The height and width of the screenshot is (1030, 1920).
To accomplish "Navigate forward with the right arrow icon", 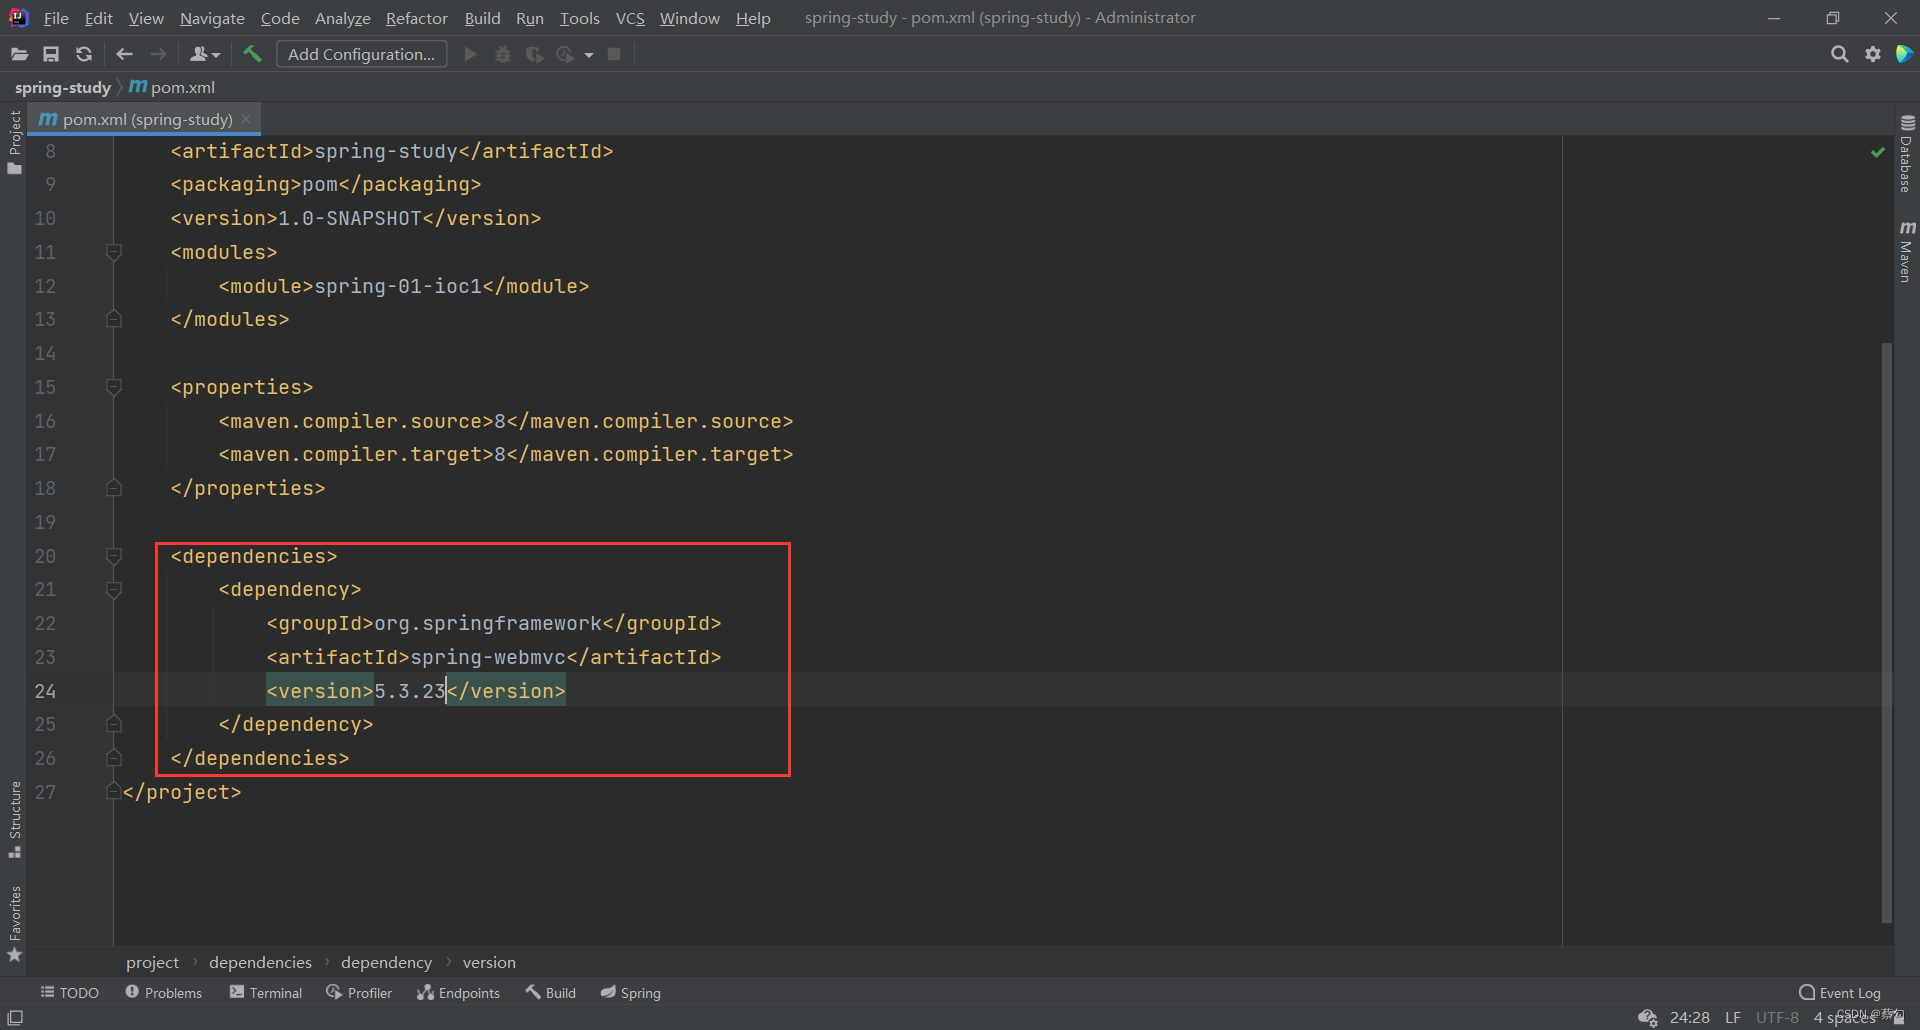I will [158, 54].
